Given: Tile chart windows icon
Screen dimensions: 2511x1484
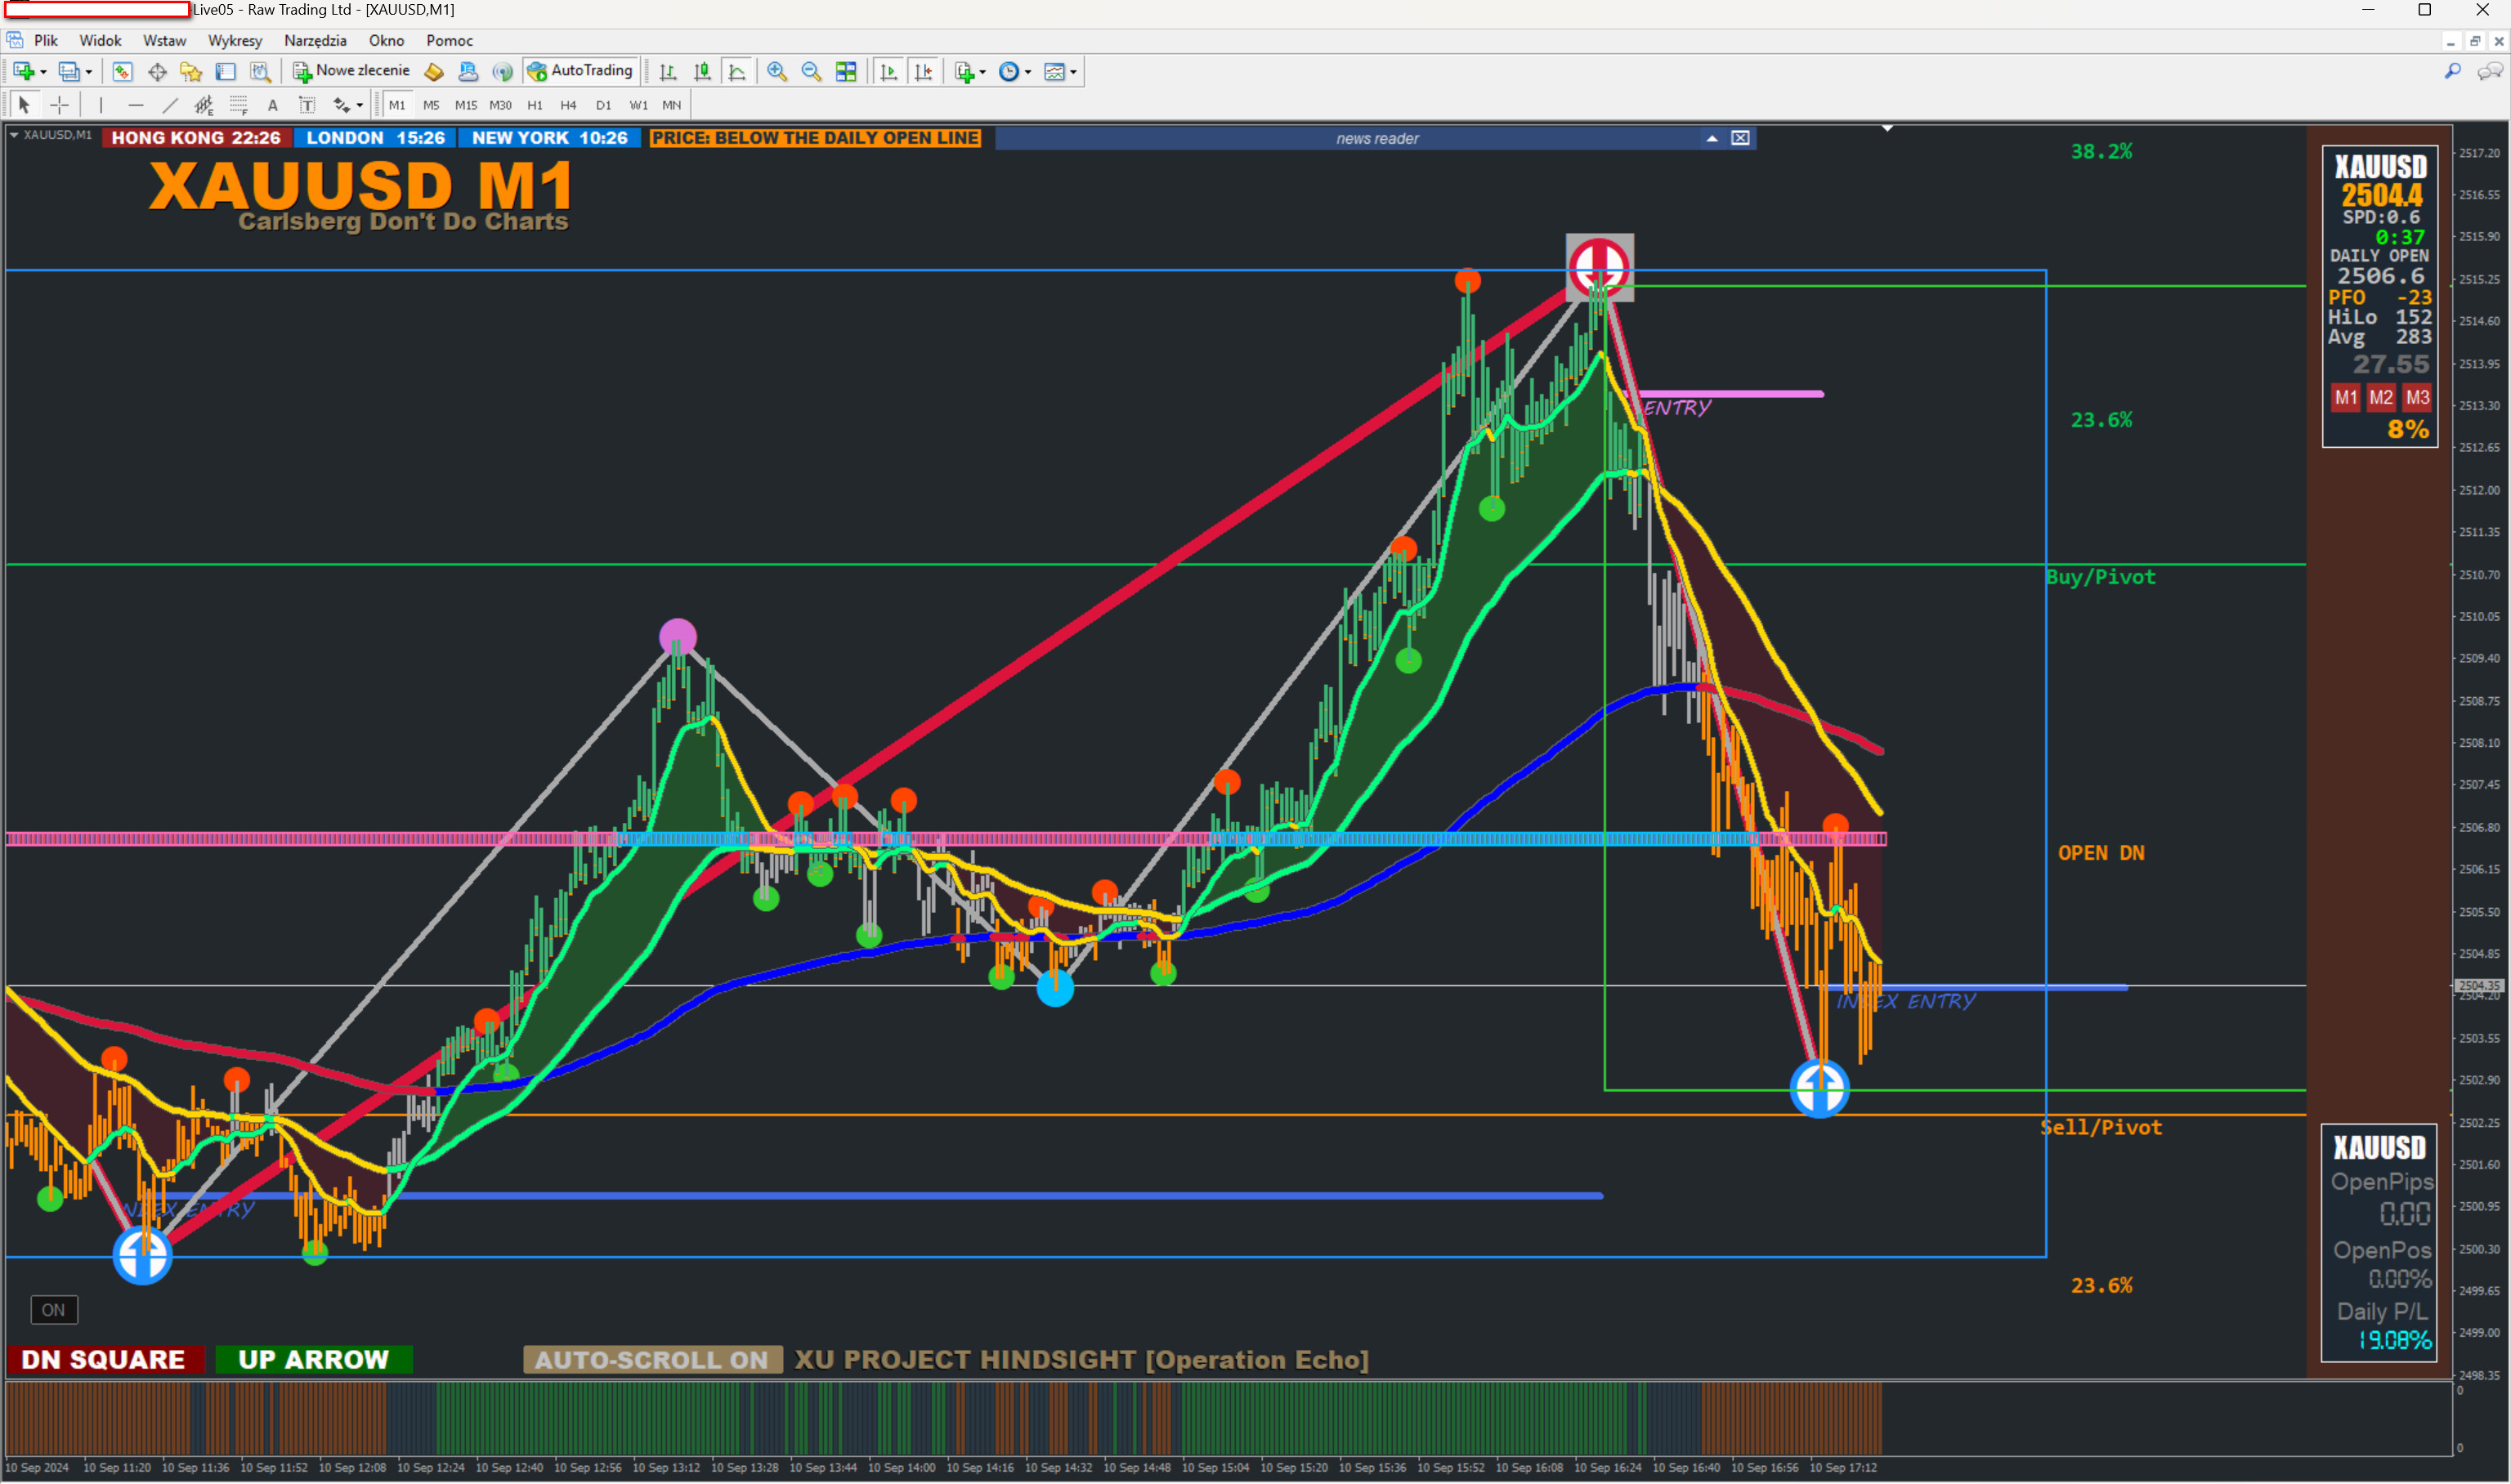Looking at the screenshot, I should point(846,71).
